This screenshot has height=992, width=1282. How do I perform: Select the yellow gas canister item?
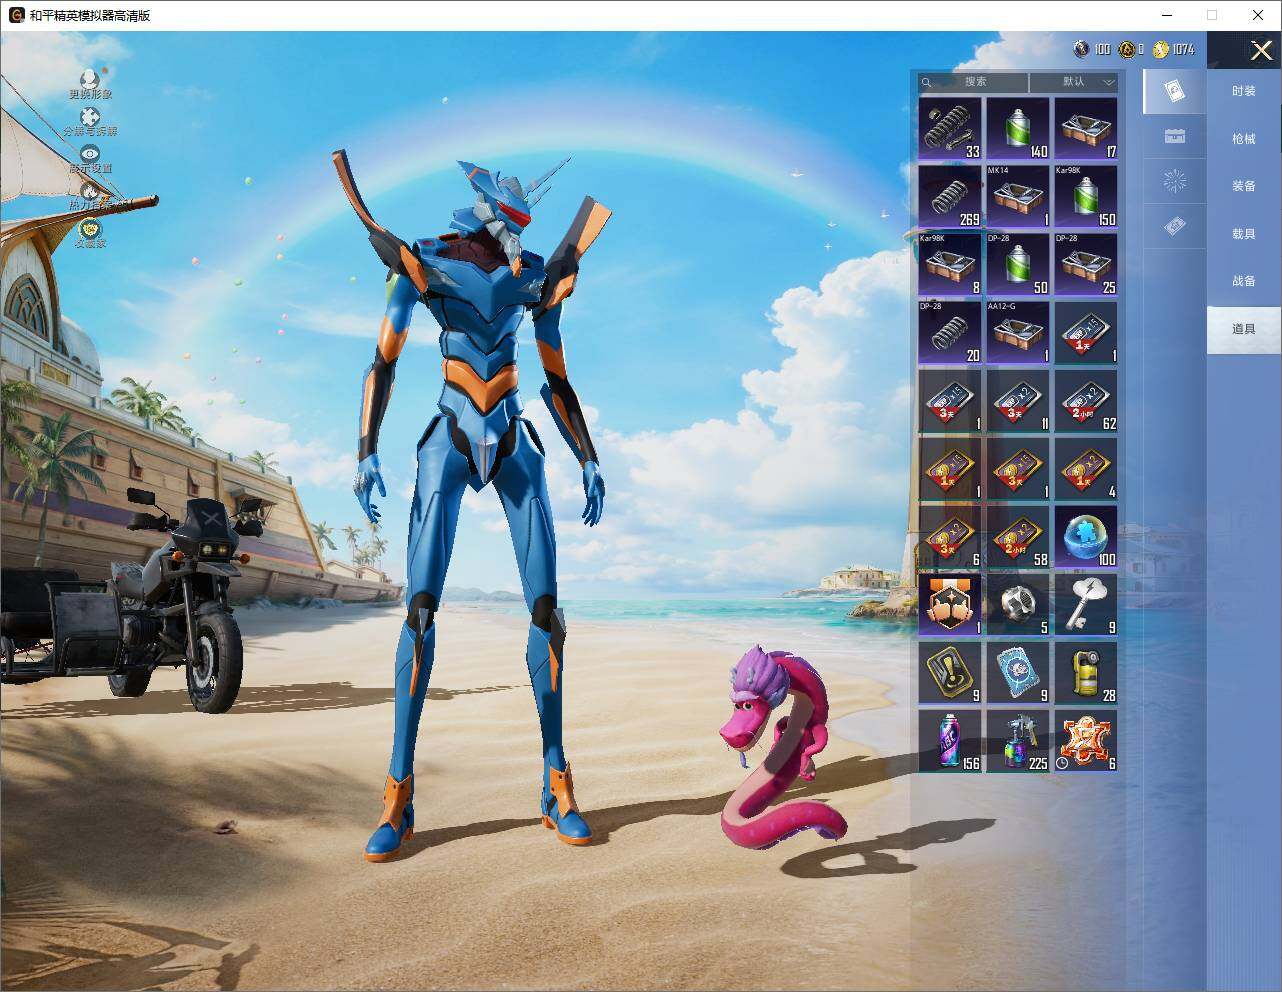point(1086,672)
